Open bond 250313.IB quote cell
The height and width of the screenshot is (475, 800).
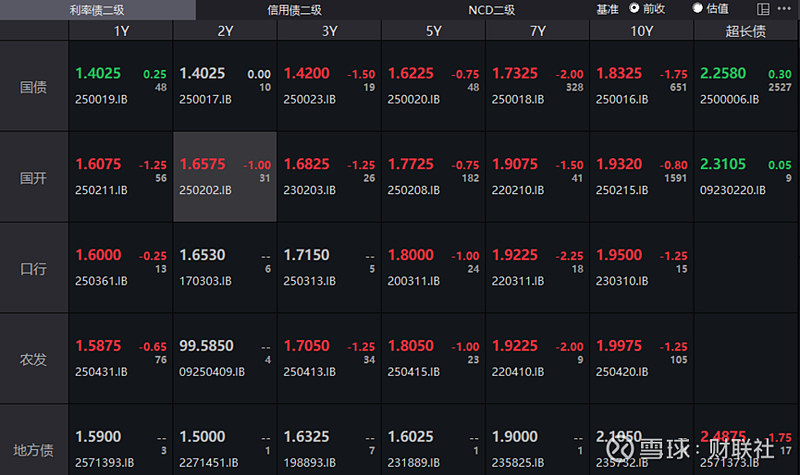click(x=329, y=268)
